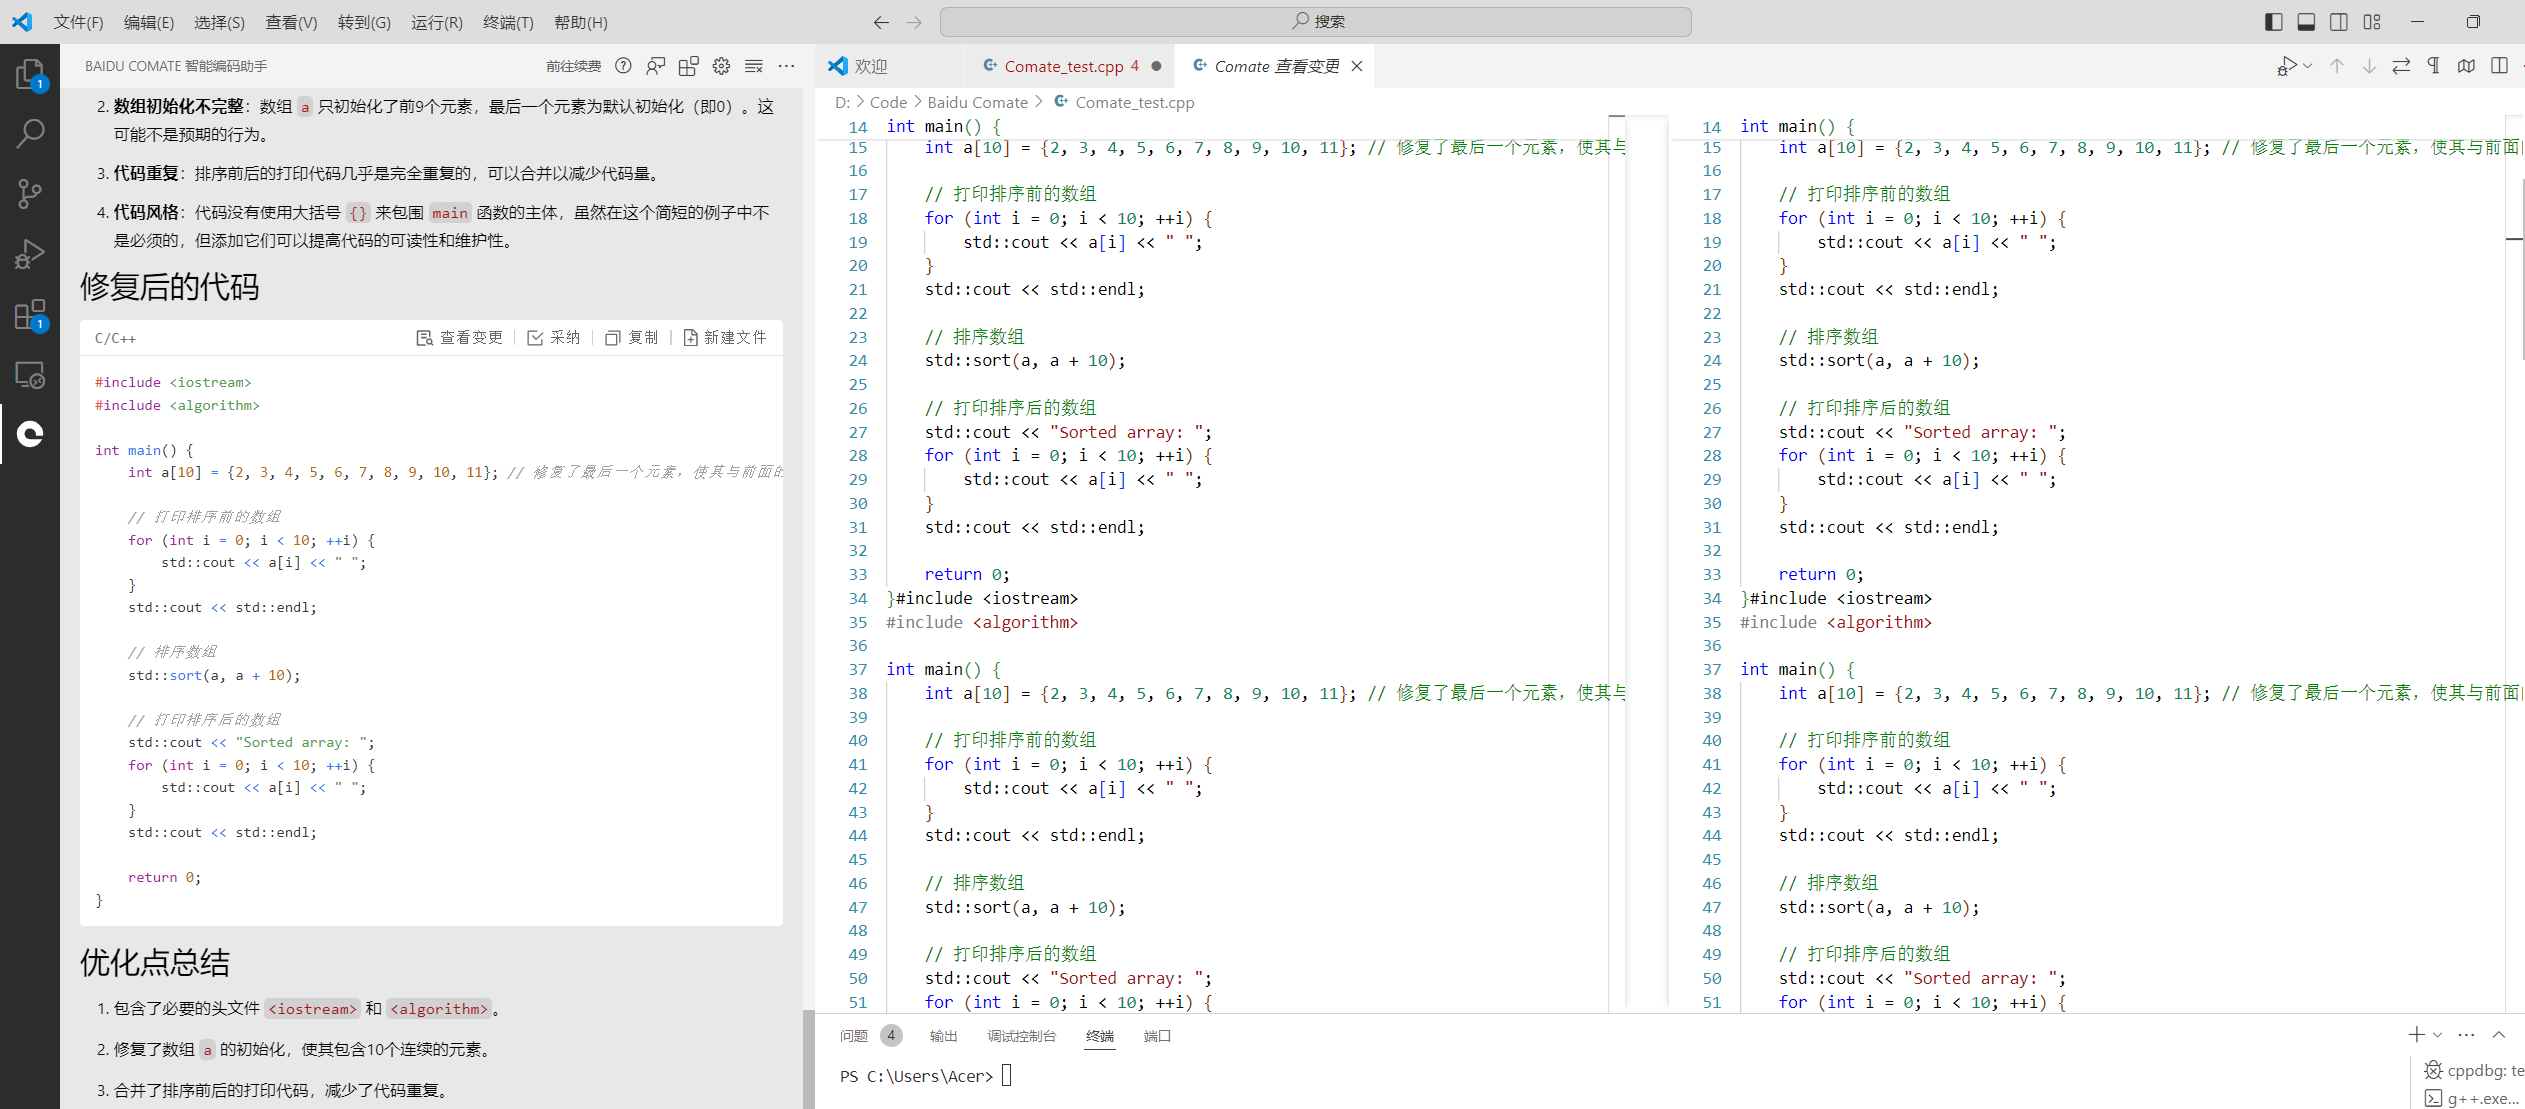Click the new terminal plus icon
This screenshot has height=1109, width=2525.
(2416, 1034)
